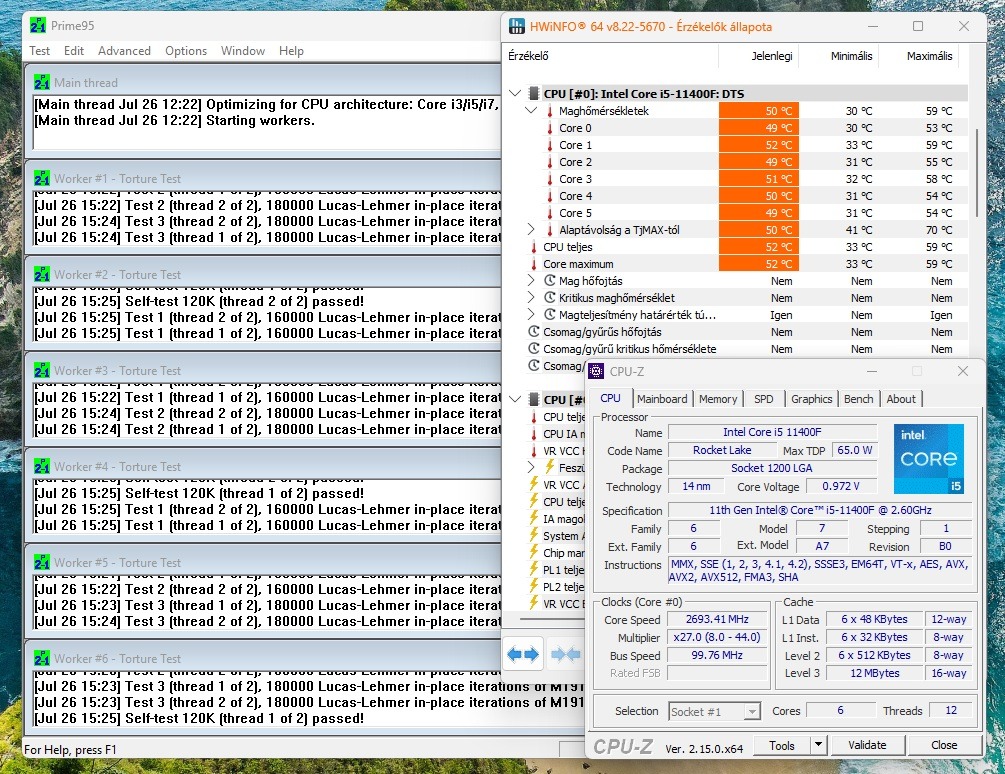Click Worker #2 Torture Test window icon
Image resolution: width=1005 pixels, height=774 pixels.
pyautogui.click(x=42, y=274)
